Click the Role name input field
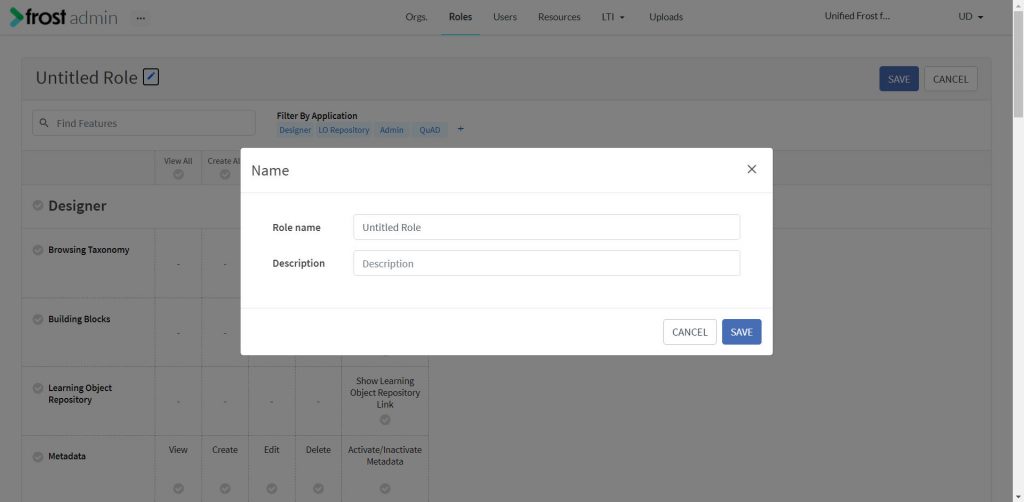 [x=547, y=227]
